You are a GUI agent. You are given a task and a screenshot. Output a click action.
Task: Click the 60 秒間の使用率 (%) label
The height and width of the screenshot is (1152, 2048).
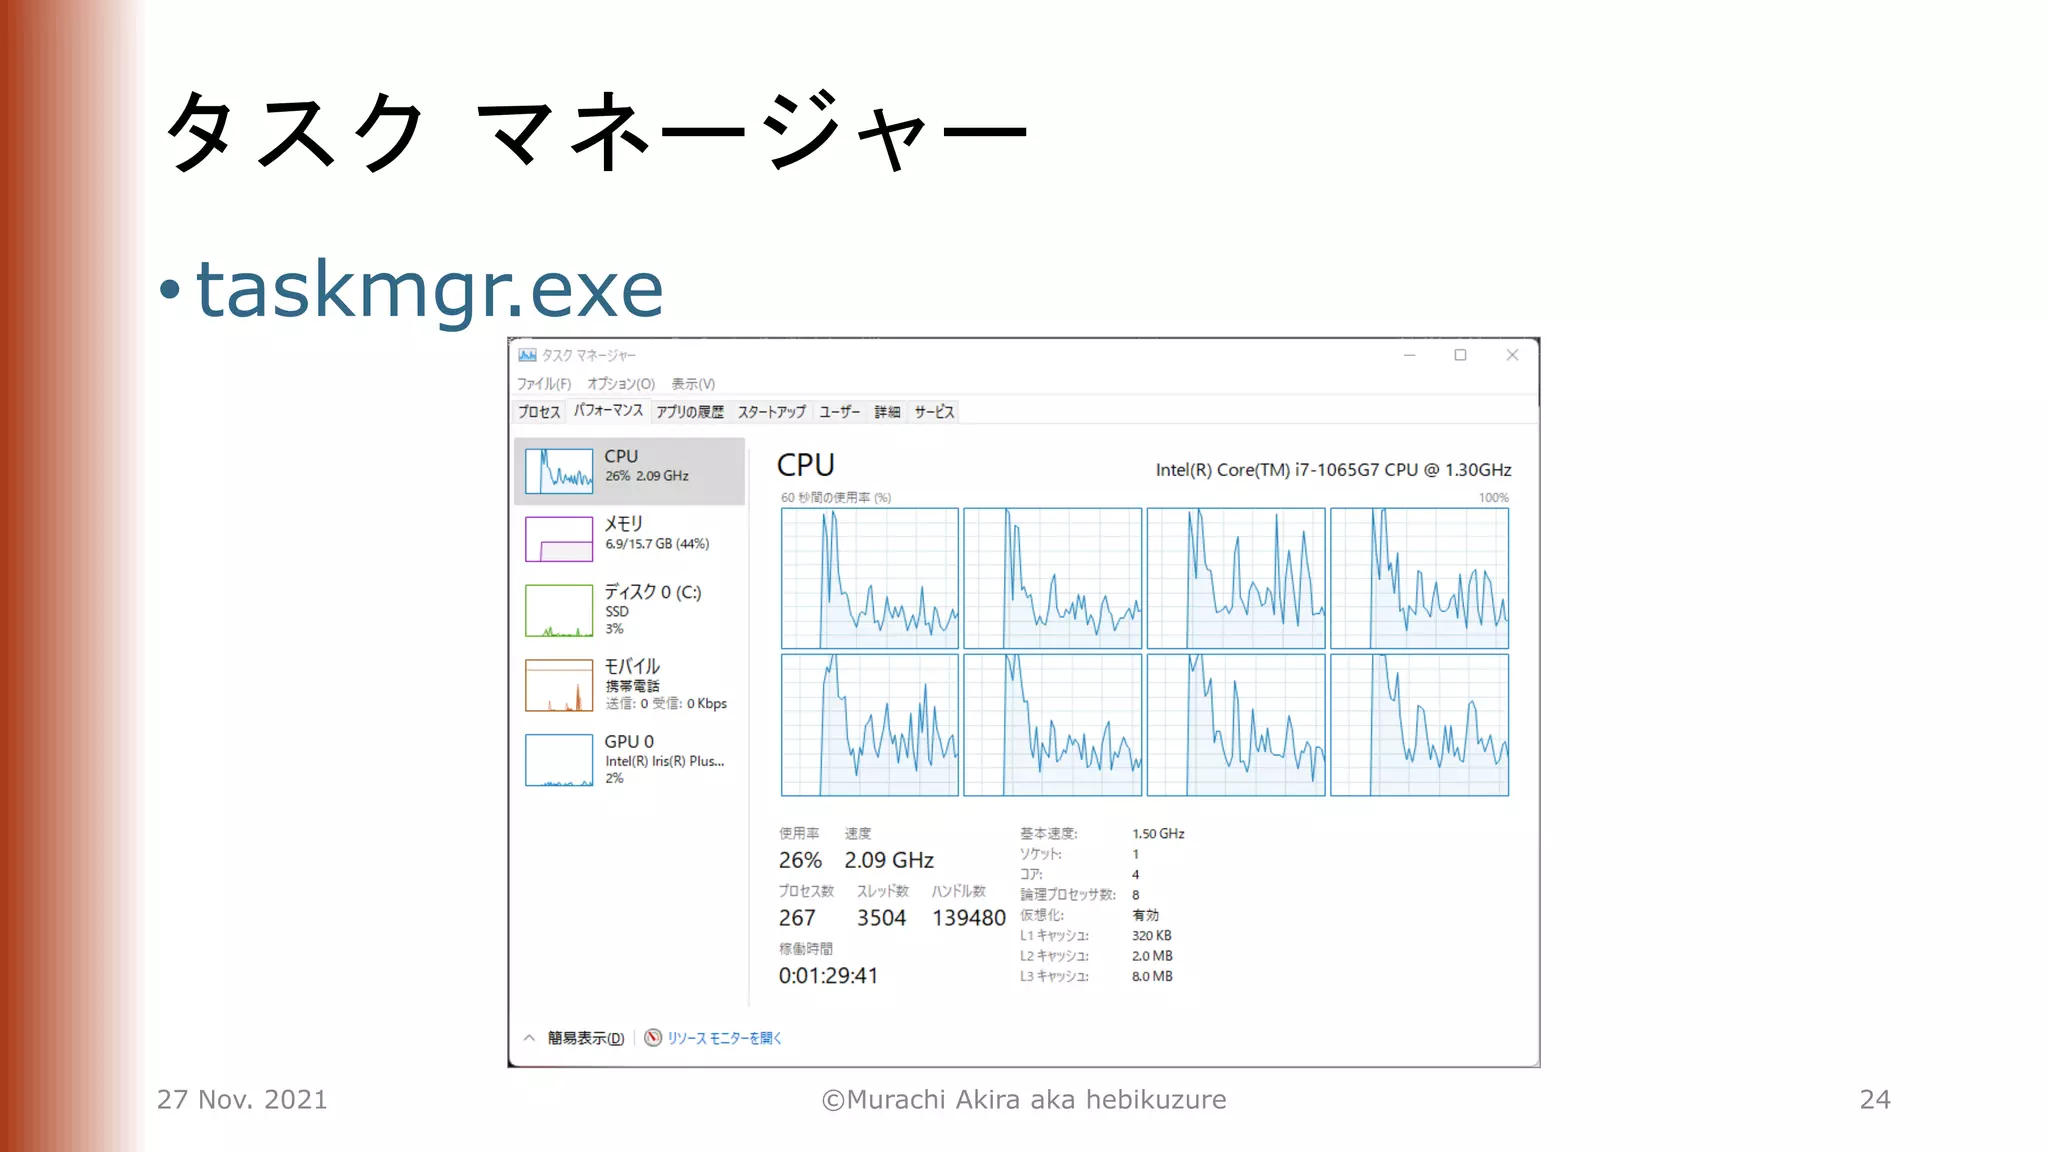(x=836, y=497)
